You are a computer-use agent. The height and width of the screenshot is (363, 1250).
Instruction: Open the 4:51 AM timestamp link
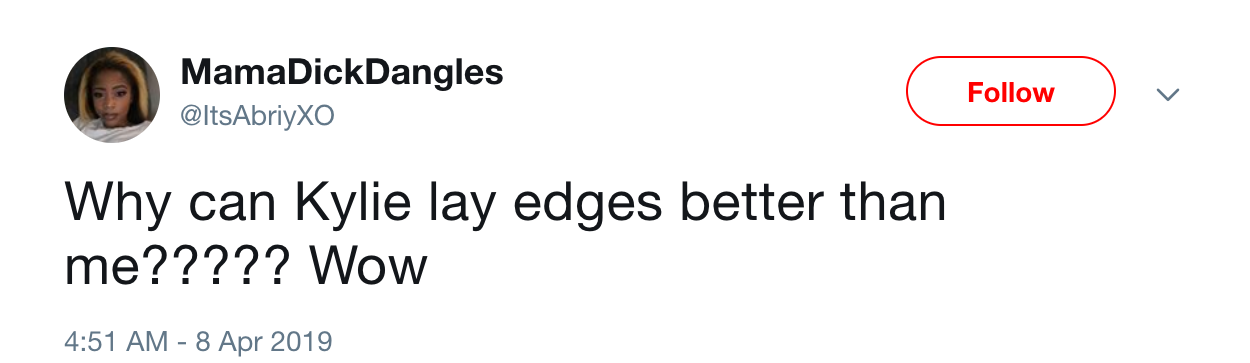pyautogui.click(x=116, y=342)
